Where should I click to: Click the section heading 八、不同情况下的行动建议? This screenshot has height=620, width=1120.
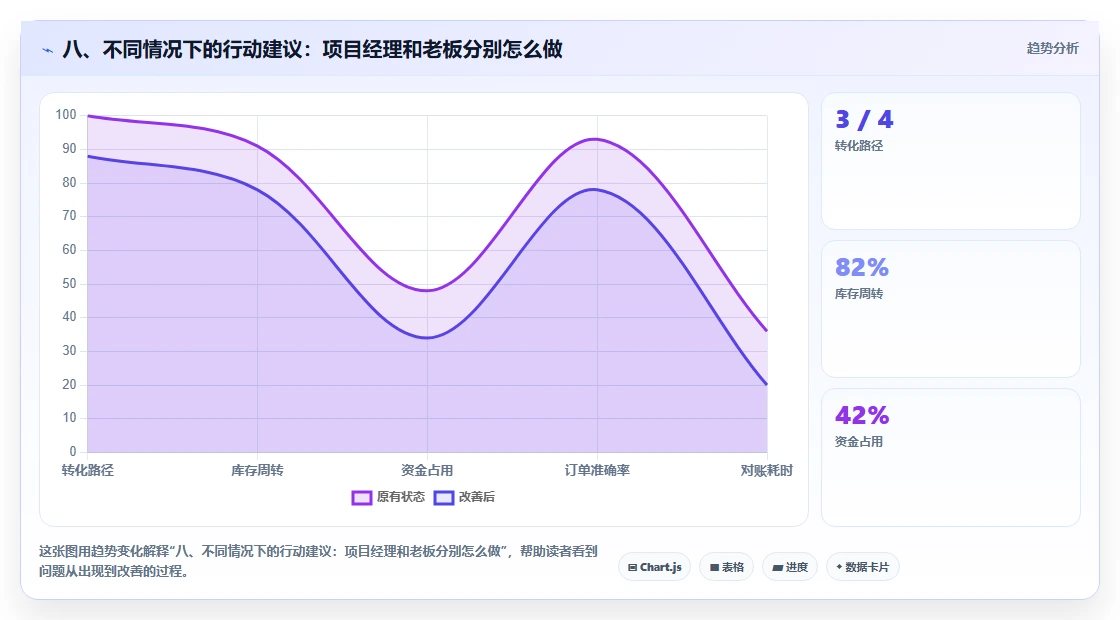pos(313,49)
